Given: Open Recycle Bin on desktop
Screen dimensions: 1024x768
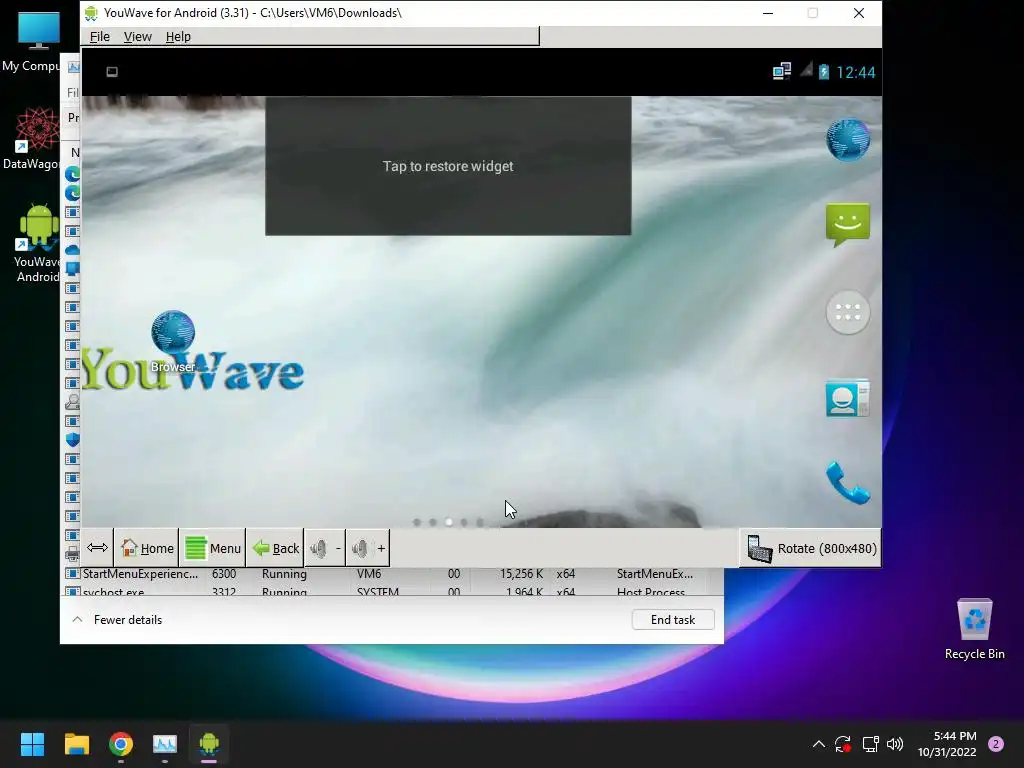Looking at the screenshot, I should [x=974, y=629].
